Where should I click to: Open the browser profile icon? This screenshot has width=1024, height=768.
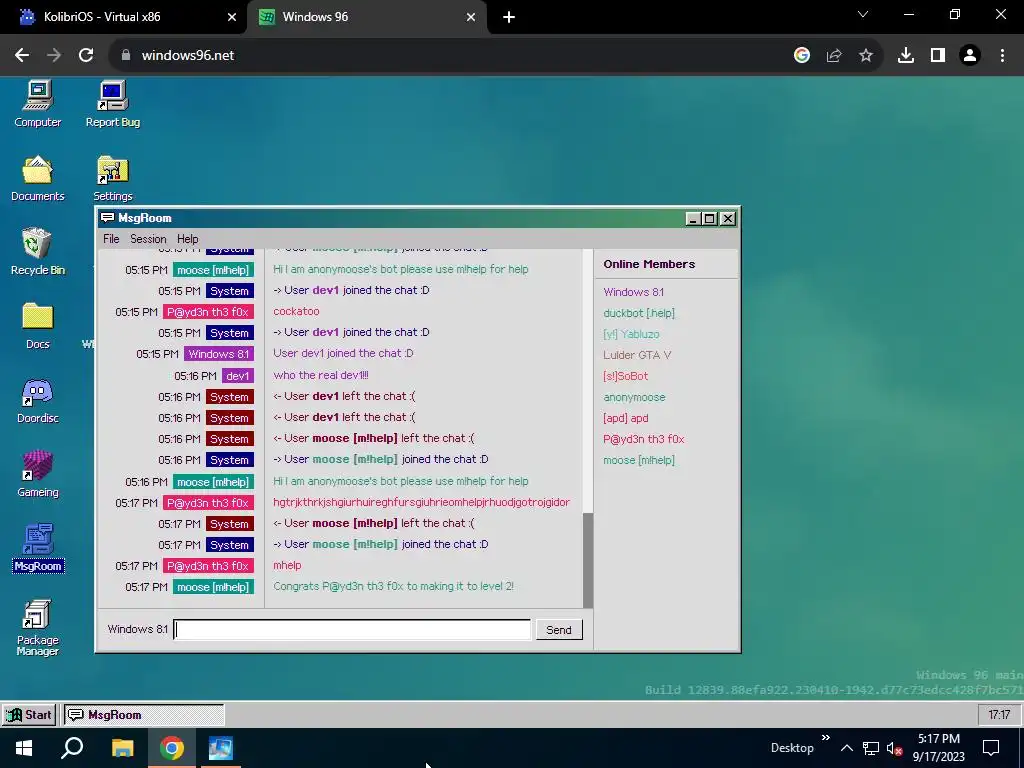970,55
